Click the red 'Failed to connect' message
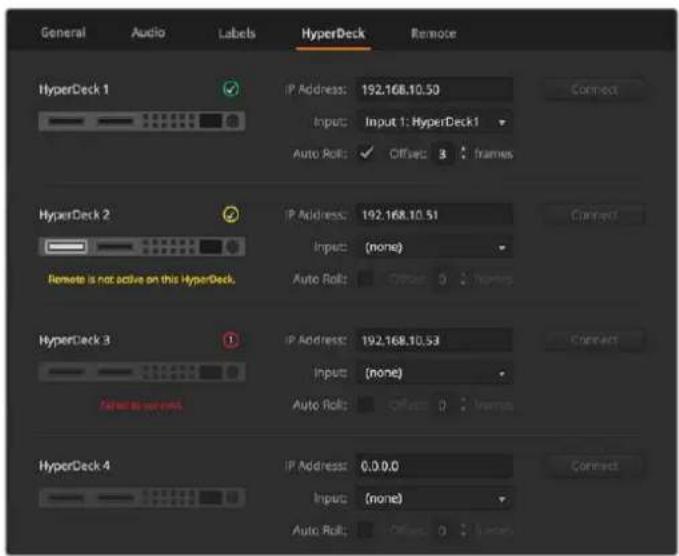The width and height of the screenshot is (679, 556). click(142, 405)
